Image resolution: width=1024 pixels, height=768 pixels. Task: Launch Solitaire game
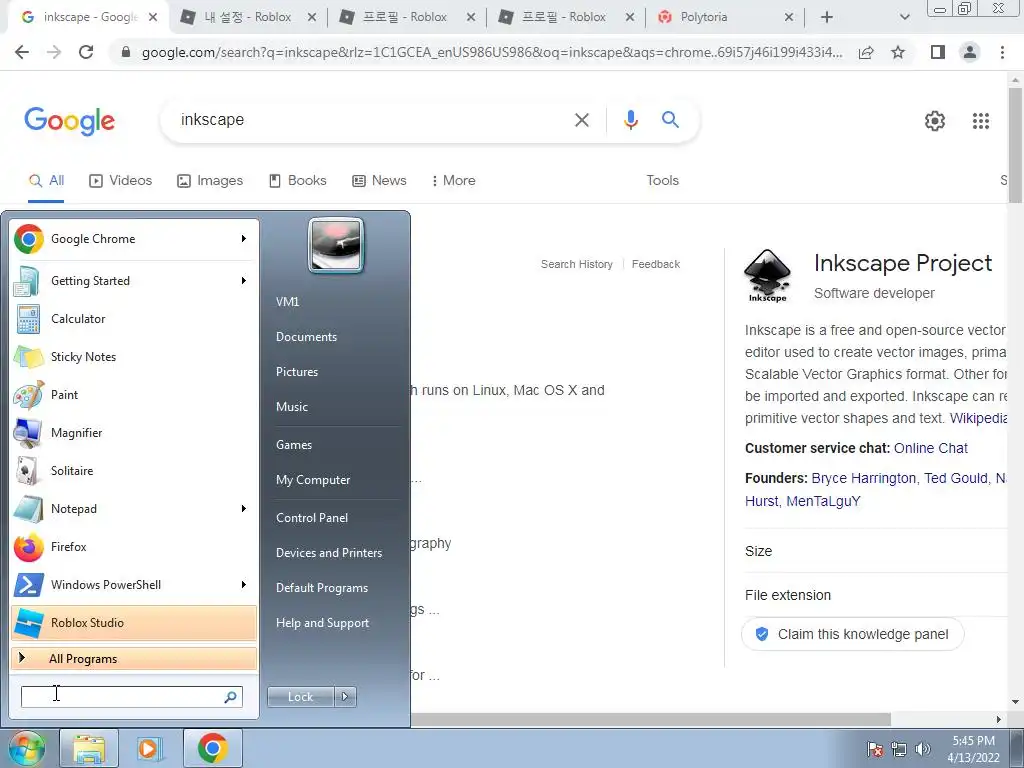pyautogui.click(x=134, y=470)
